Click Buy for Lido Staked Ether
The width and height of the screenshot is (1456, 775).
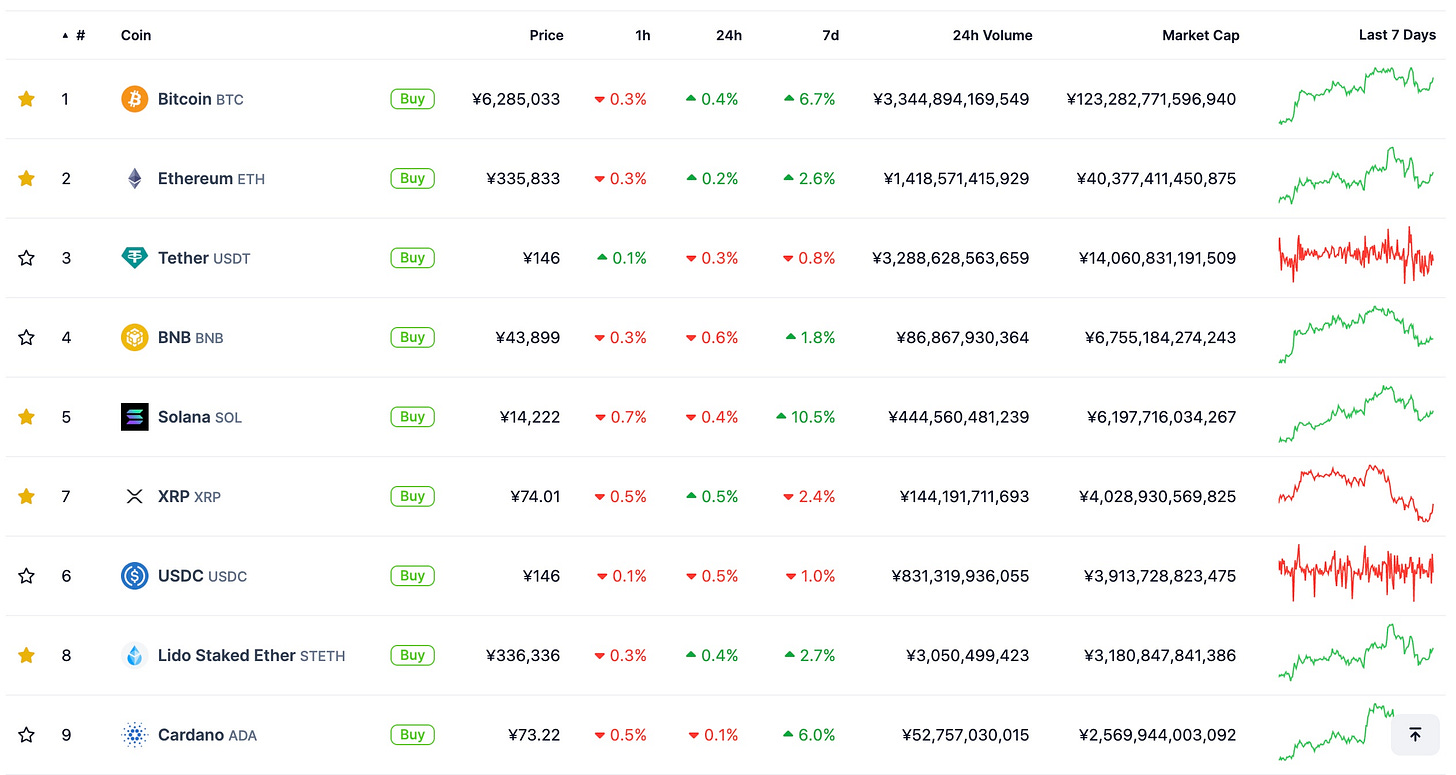coord(413,655)
